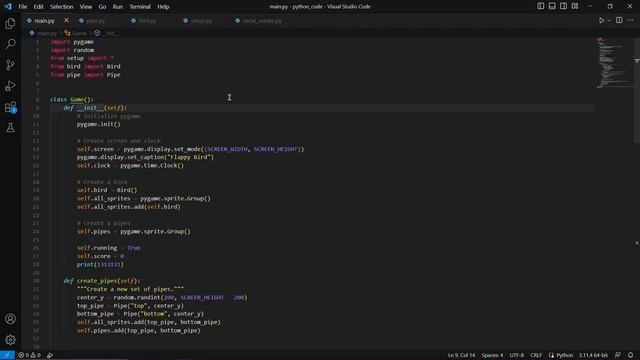Open the Selection menu
Screen dimensions: 640x360
[62, 7]
